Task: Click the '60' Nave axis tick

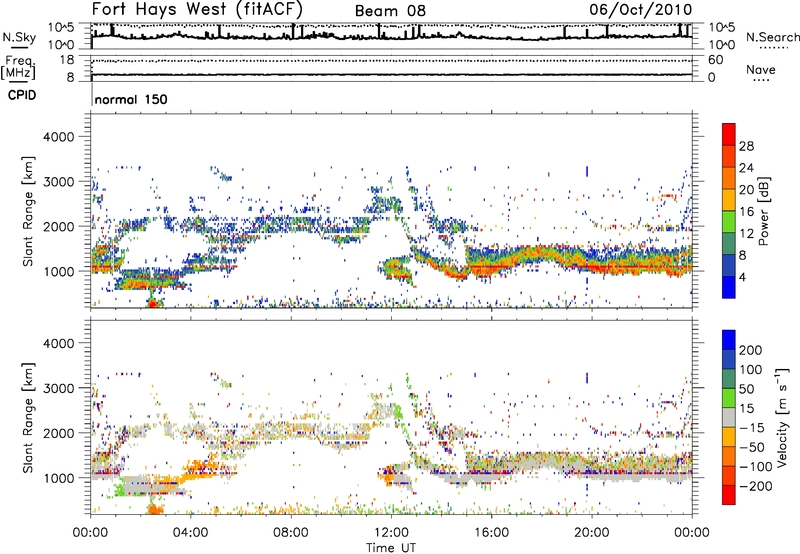Action: tap(715, 60)
